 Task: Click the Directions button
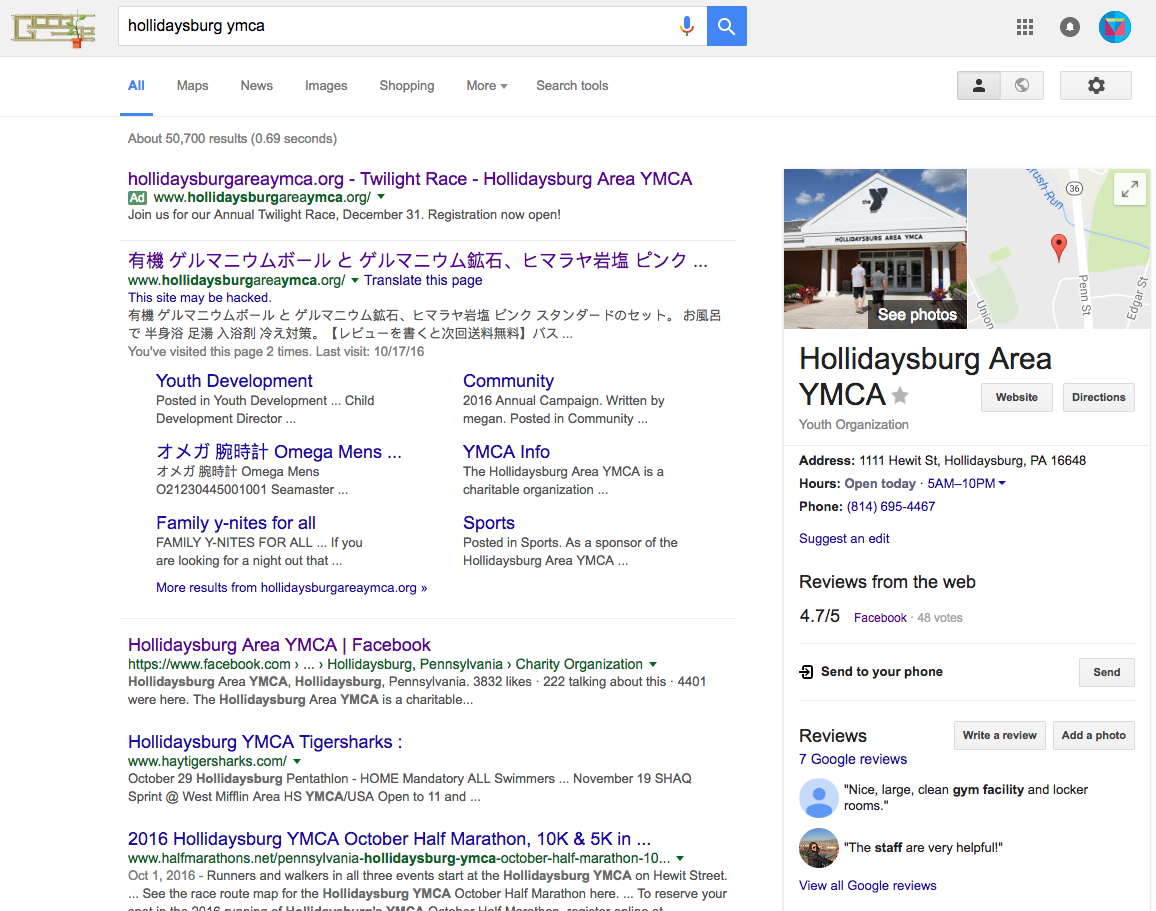point(1098,397)
